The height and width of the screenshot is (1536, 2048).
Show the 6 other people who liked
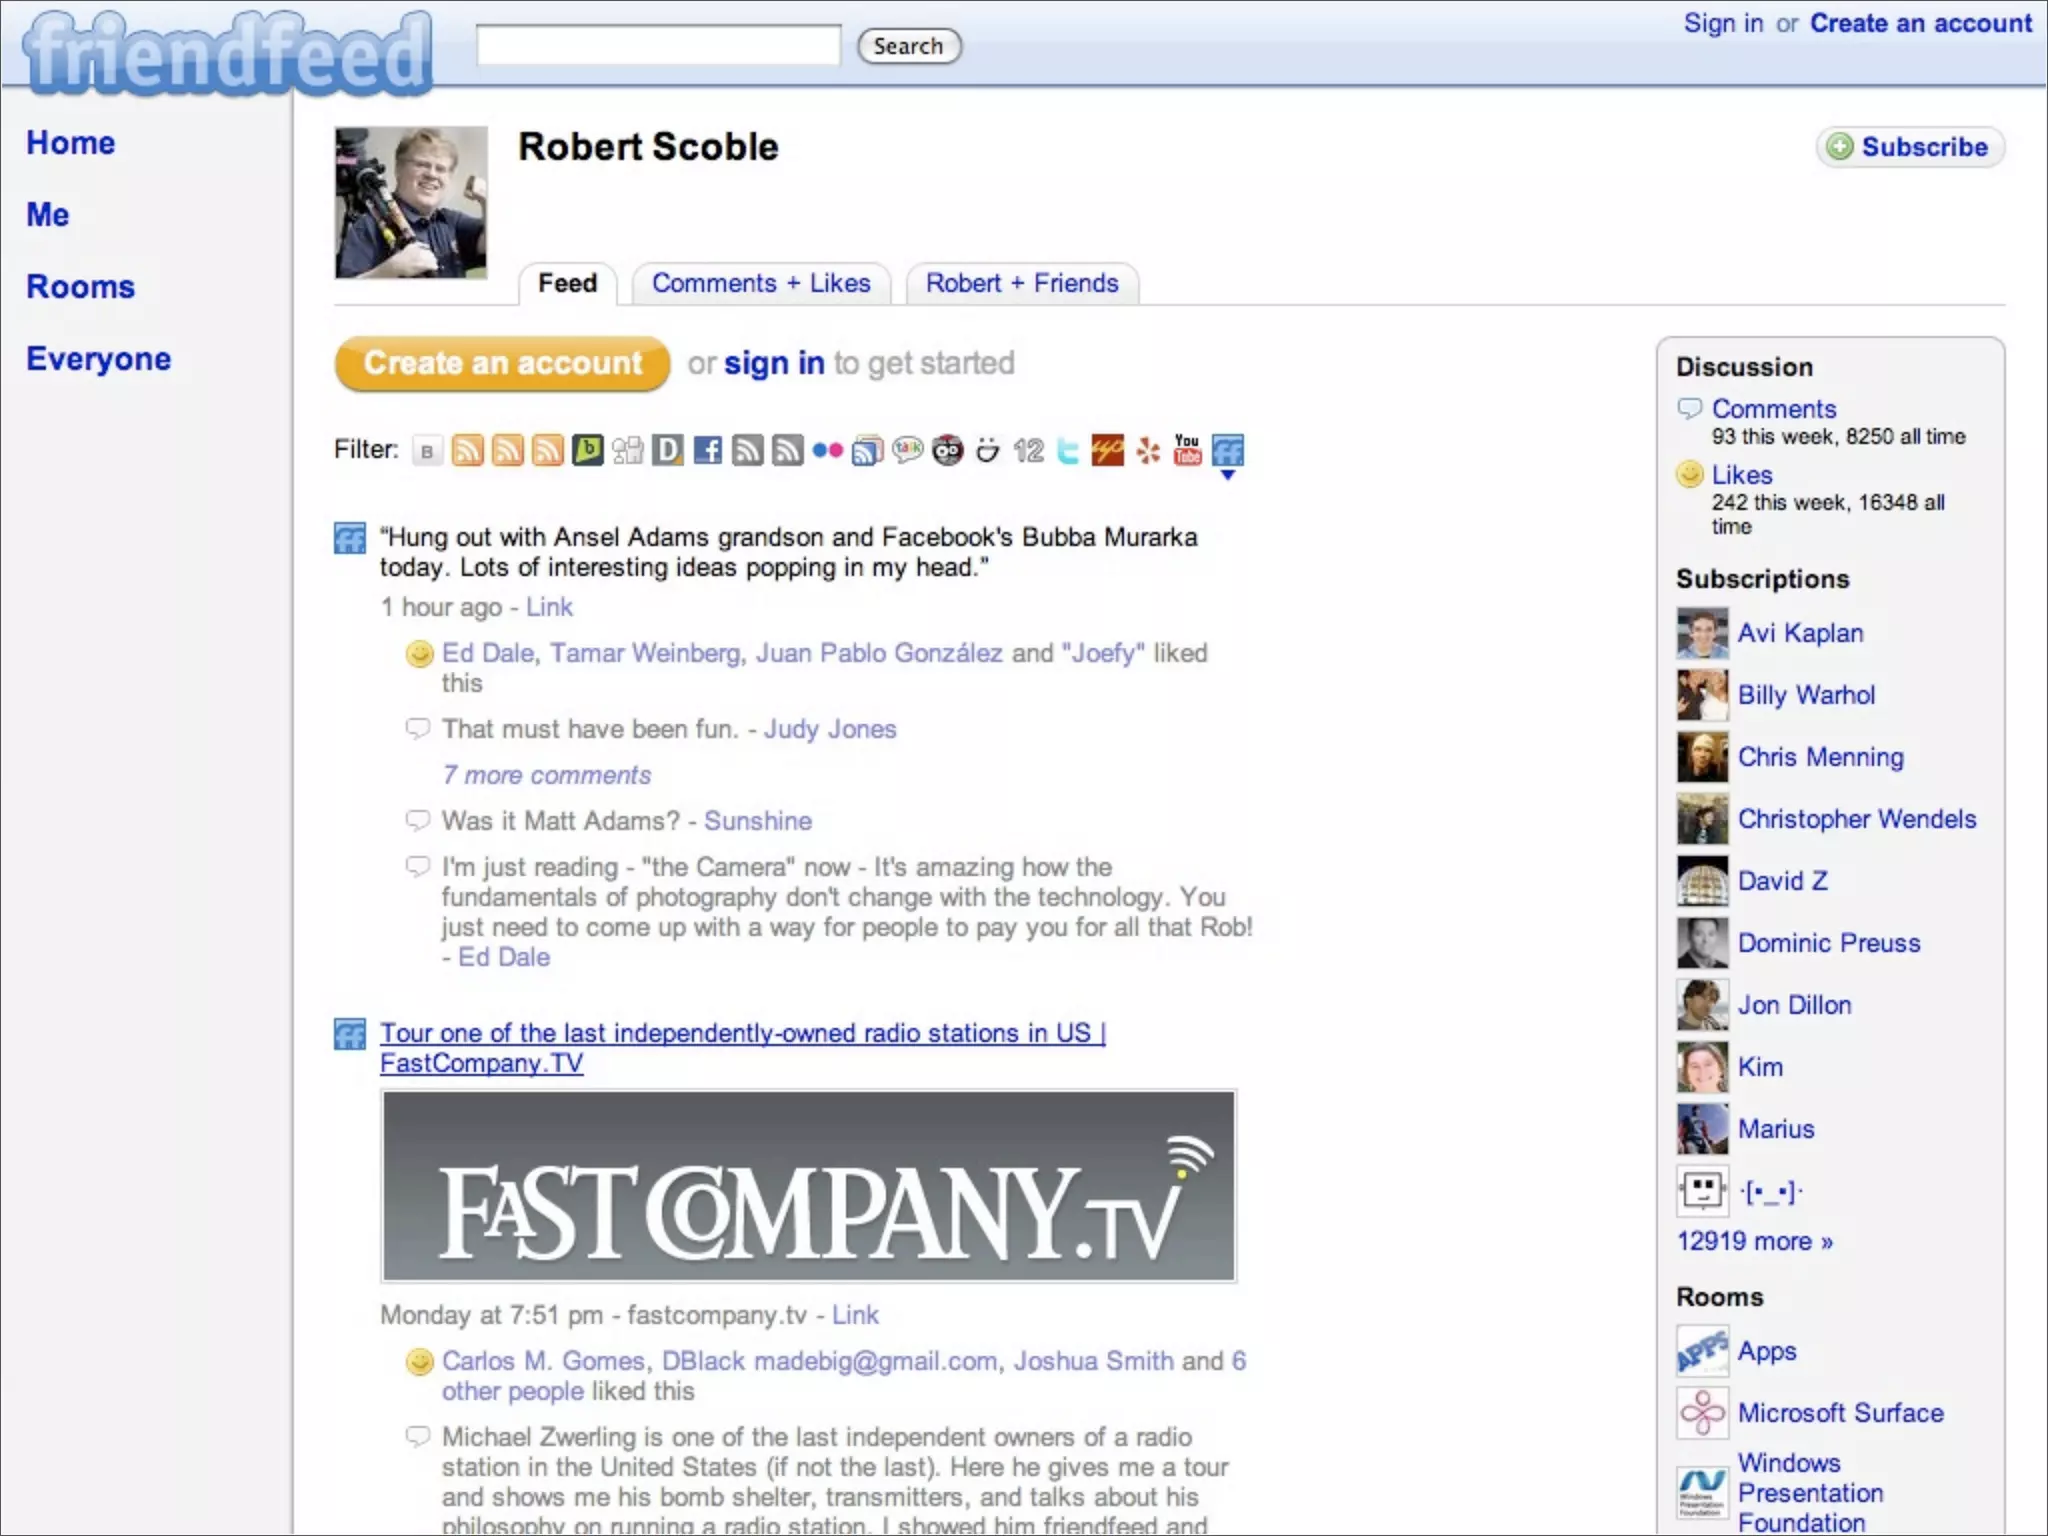click(x=512, y=1391)
